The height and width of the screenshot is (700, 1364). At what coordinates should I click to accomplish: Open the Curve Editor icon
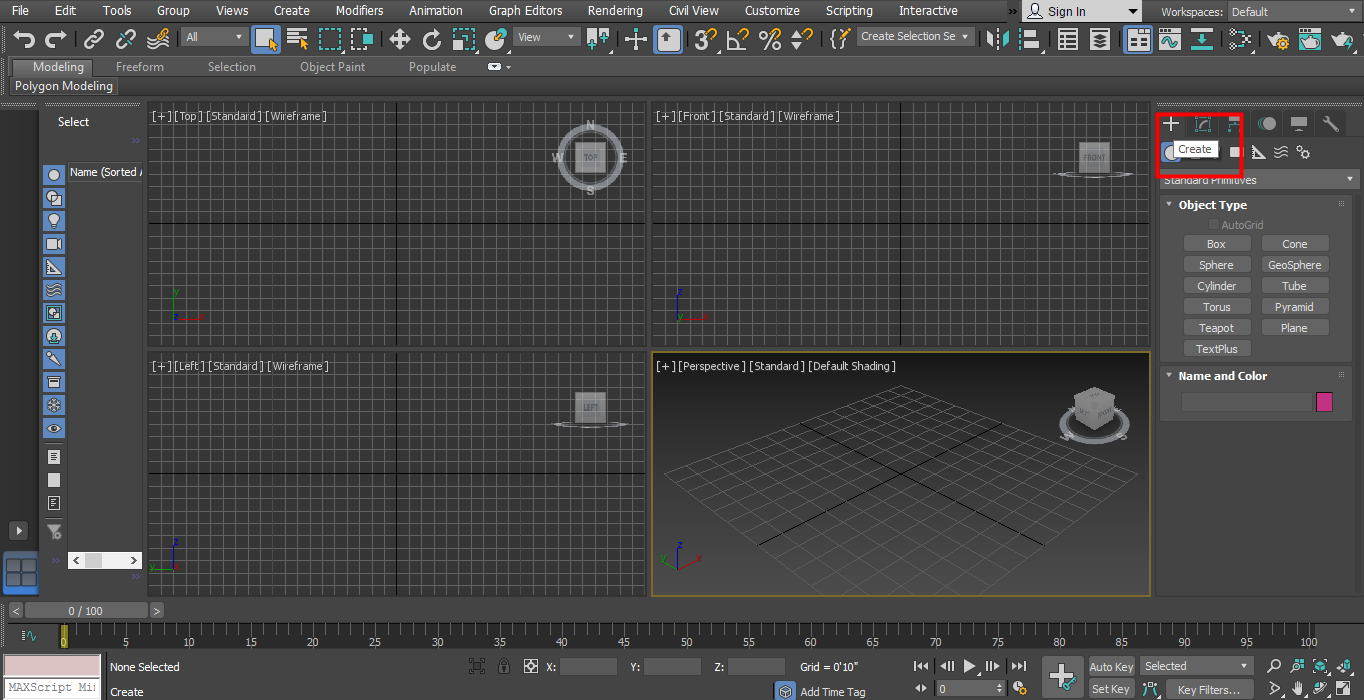(1169, 37)
